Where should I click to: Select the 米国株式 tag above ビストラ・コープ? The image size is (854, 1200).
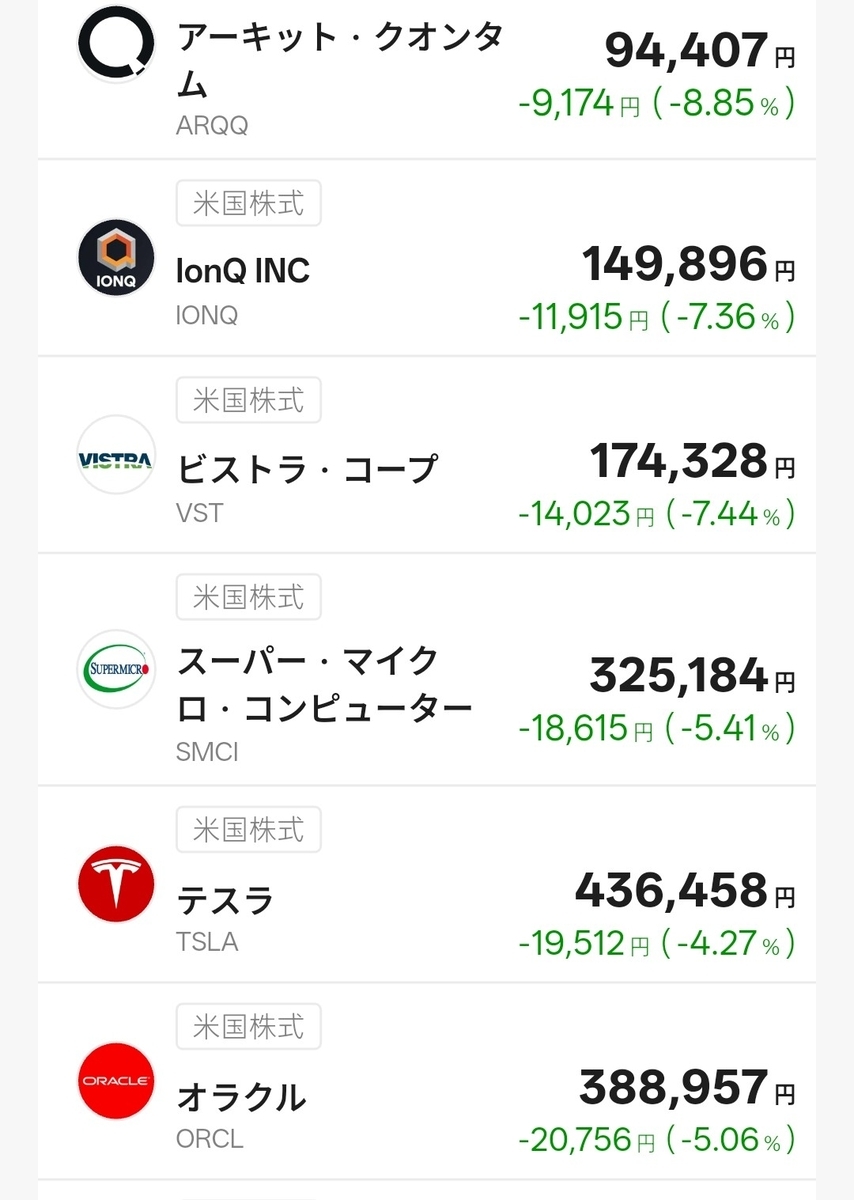[248, 402]
